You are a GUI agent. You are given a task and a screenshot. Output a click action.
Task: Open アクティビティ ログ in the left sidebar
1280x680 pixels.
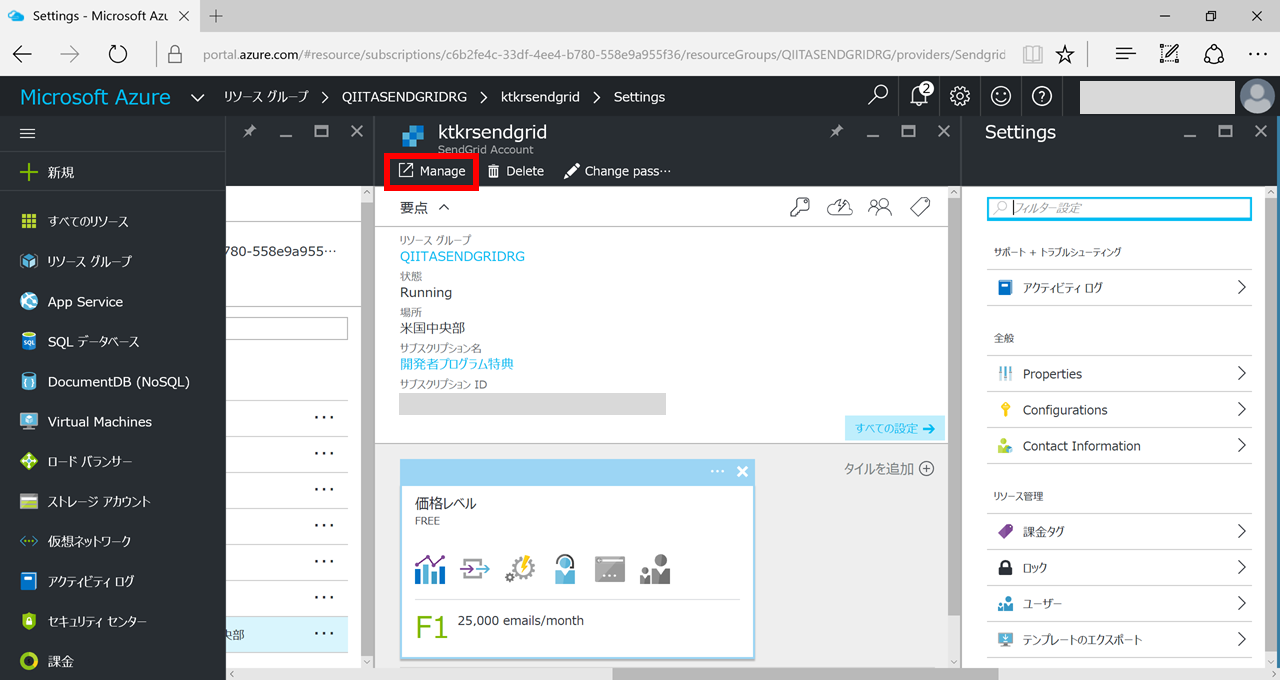pos(113,581)
